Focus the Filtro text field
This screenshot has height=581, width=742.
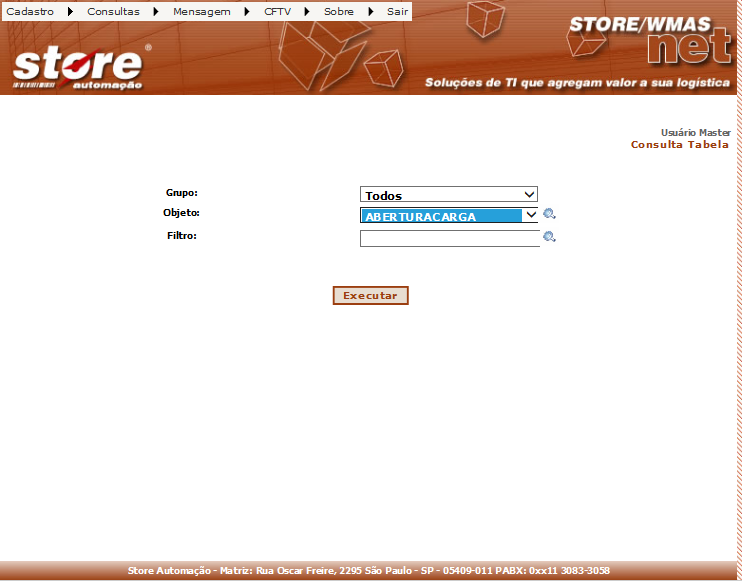pos(449,239)
